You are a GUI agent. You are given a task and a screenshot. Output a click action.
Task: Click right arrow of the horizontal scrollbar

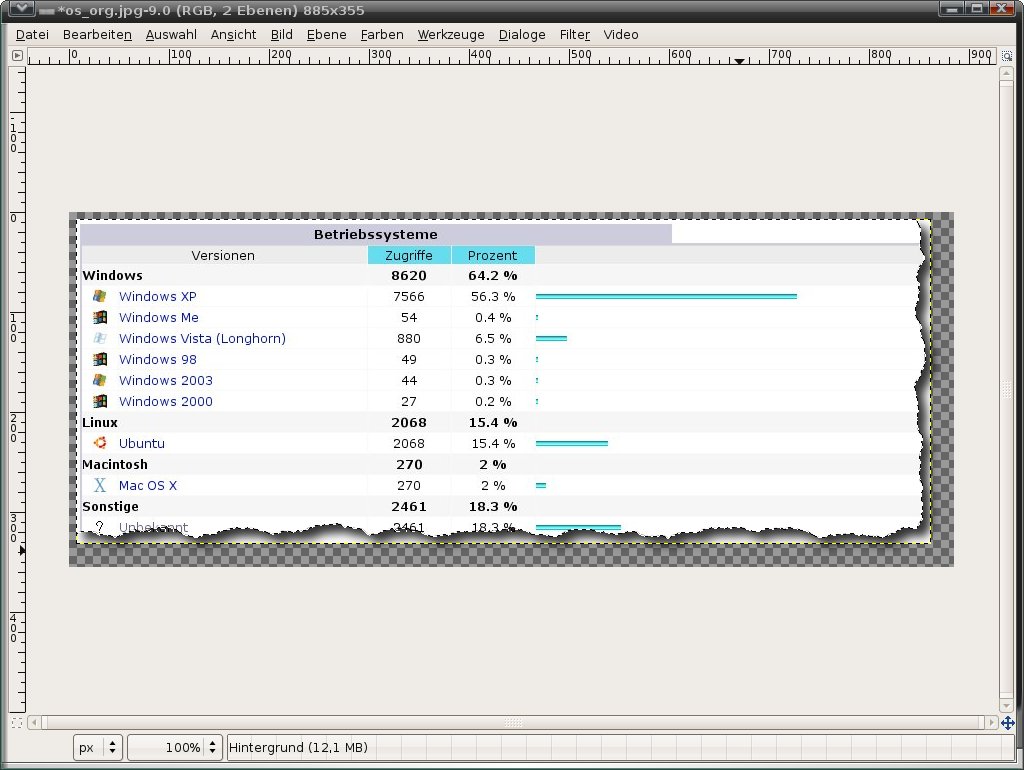(x=990, y=722)
